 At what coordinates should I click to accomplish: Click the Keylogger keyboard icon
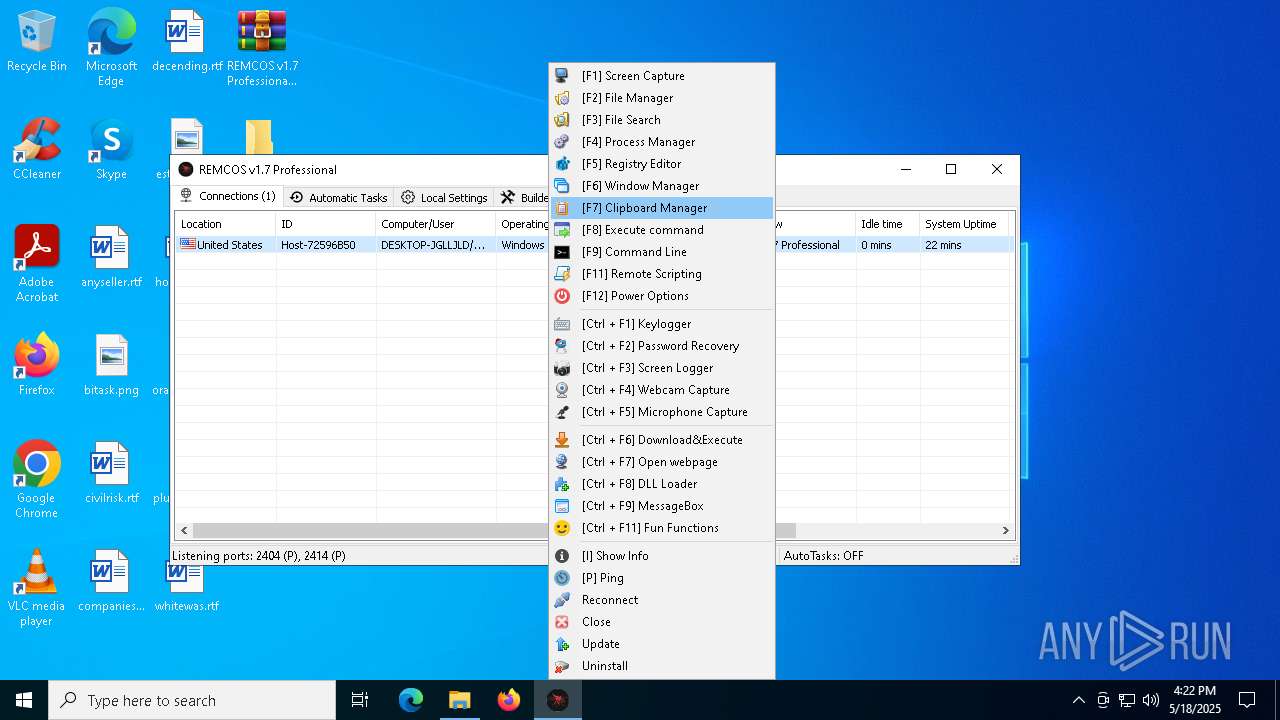click(x=562, y=324)
